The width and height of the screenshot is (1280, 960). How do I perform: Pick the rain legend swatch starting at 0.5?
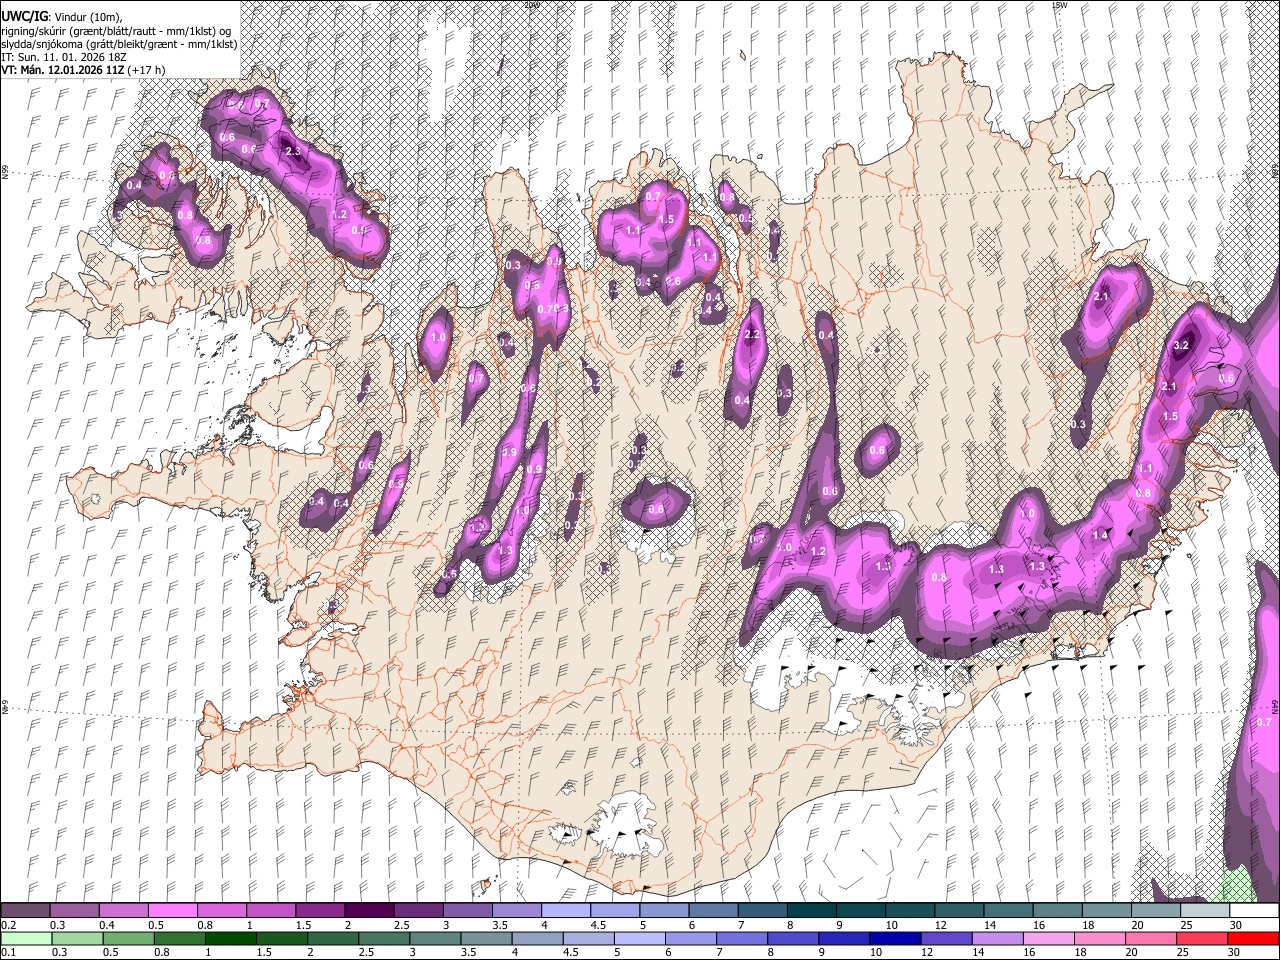129,938
